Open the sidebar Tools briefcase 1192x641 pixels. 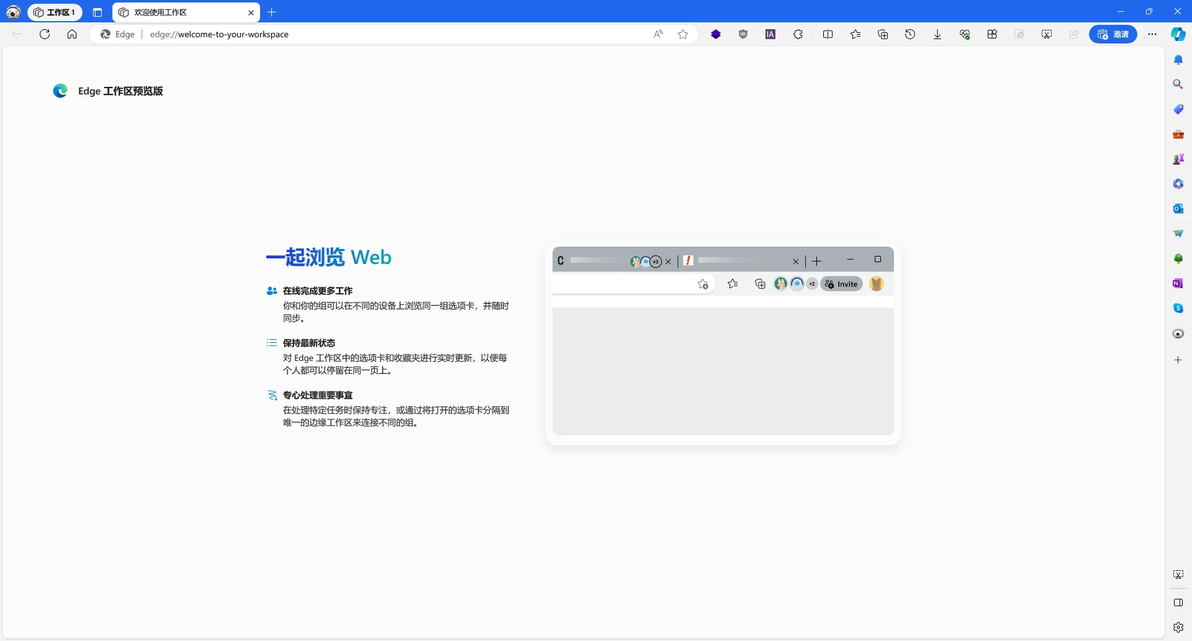[1178, 135]
